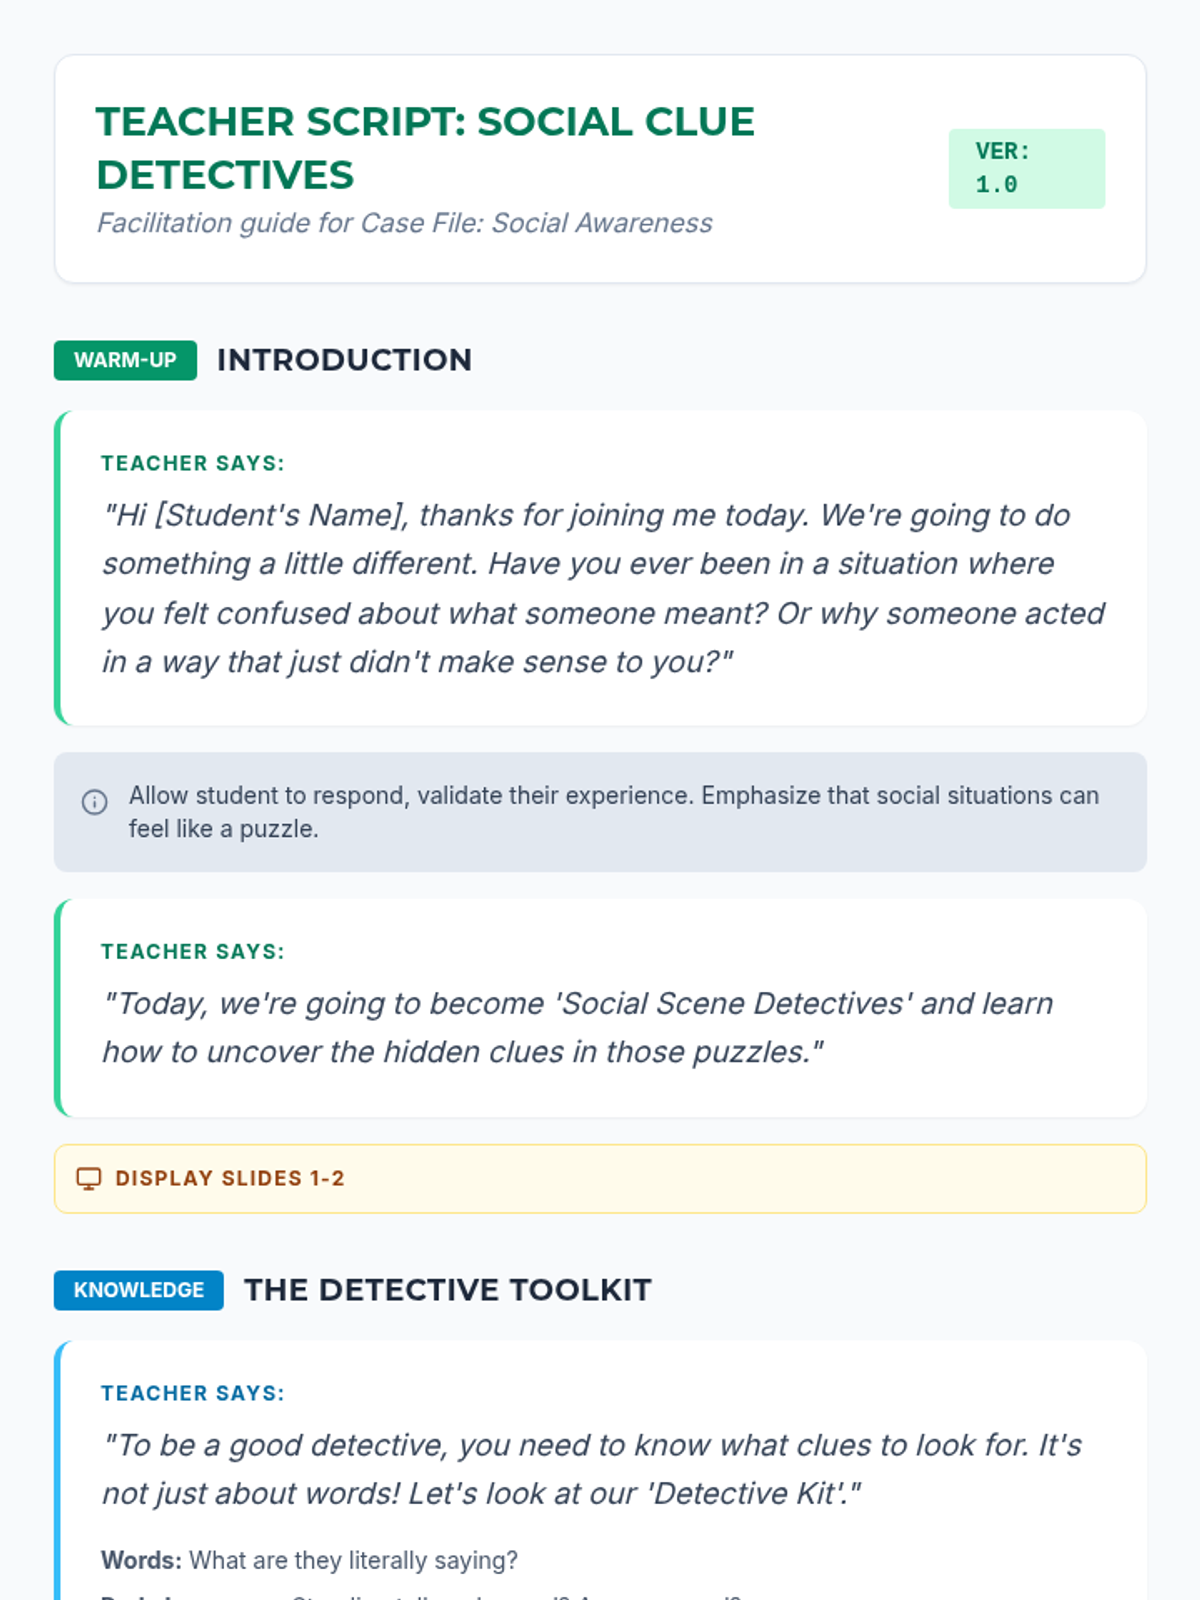
Task: Click the 'To be a good detective' quote
Action: [592, 1469]
